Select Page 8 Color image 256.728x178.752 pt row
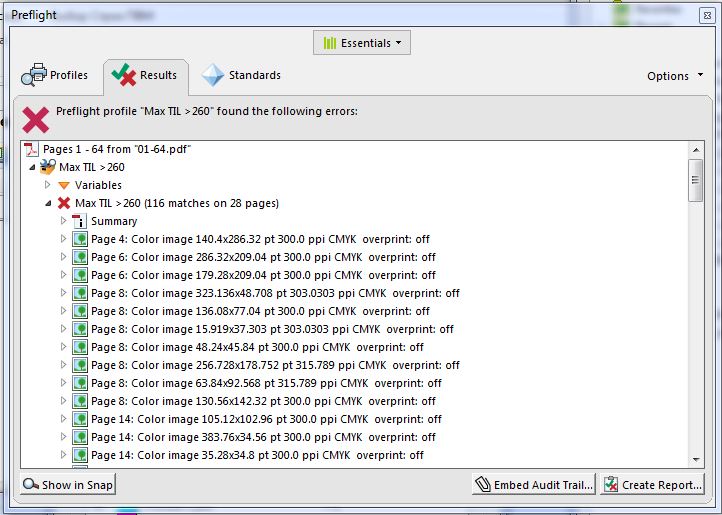Image resolution: width=722 pixels, height=515 pixels. coord(275,365)
